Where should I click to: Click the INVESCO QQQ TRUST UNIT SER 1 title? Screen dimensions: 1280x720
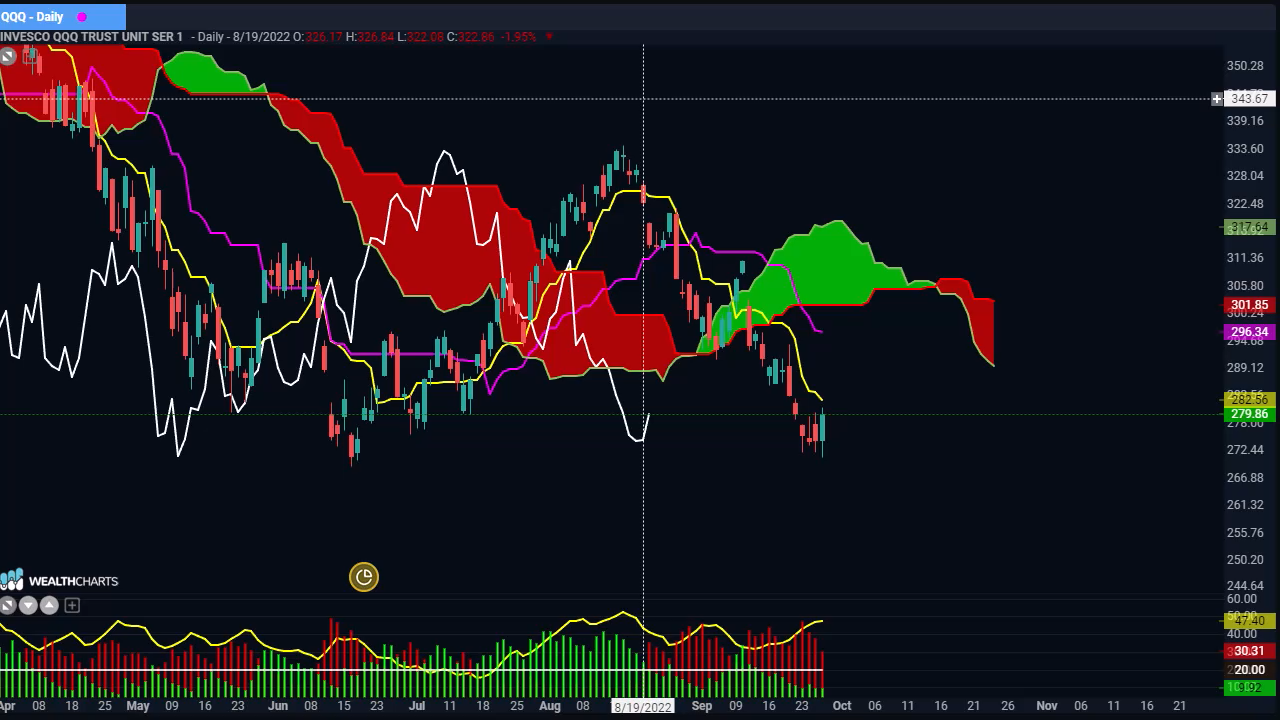click(x=92, y=37)
